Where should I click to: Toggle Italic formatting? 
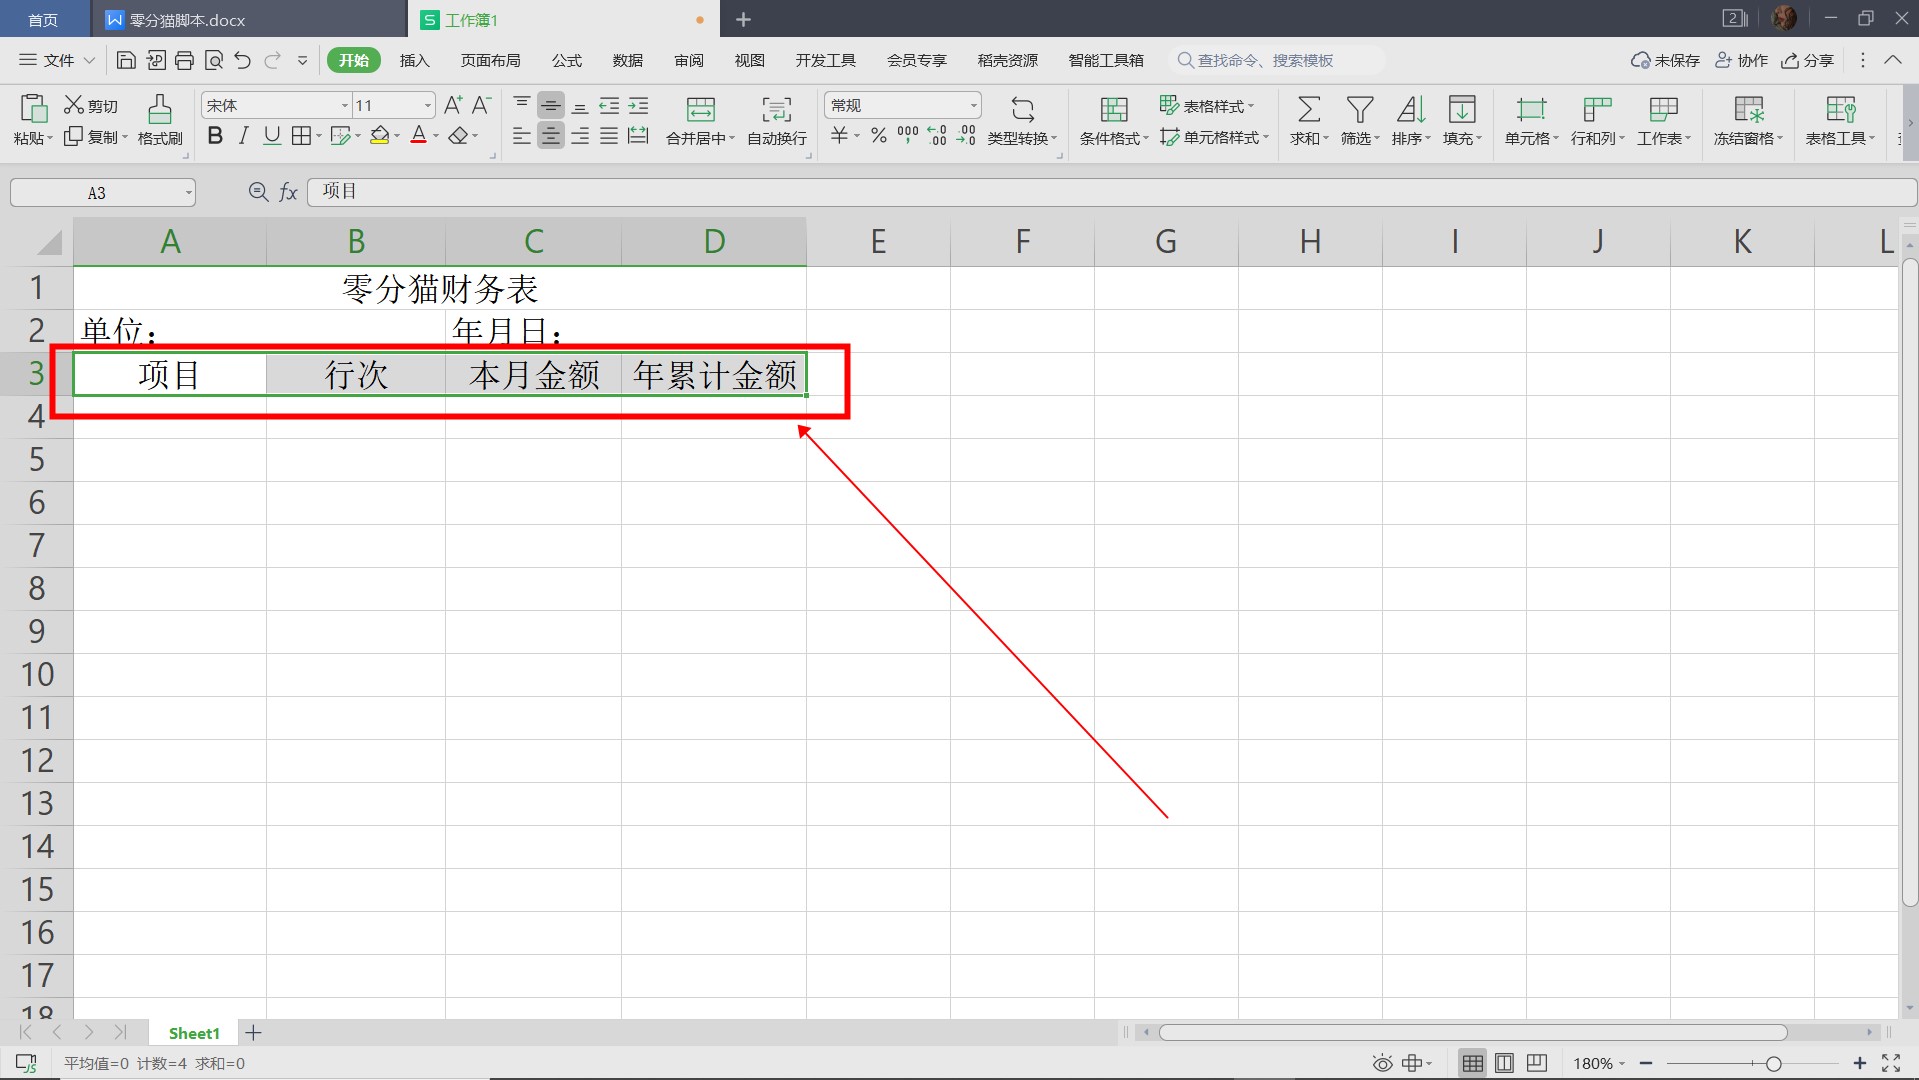[243, 136]
